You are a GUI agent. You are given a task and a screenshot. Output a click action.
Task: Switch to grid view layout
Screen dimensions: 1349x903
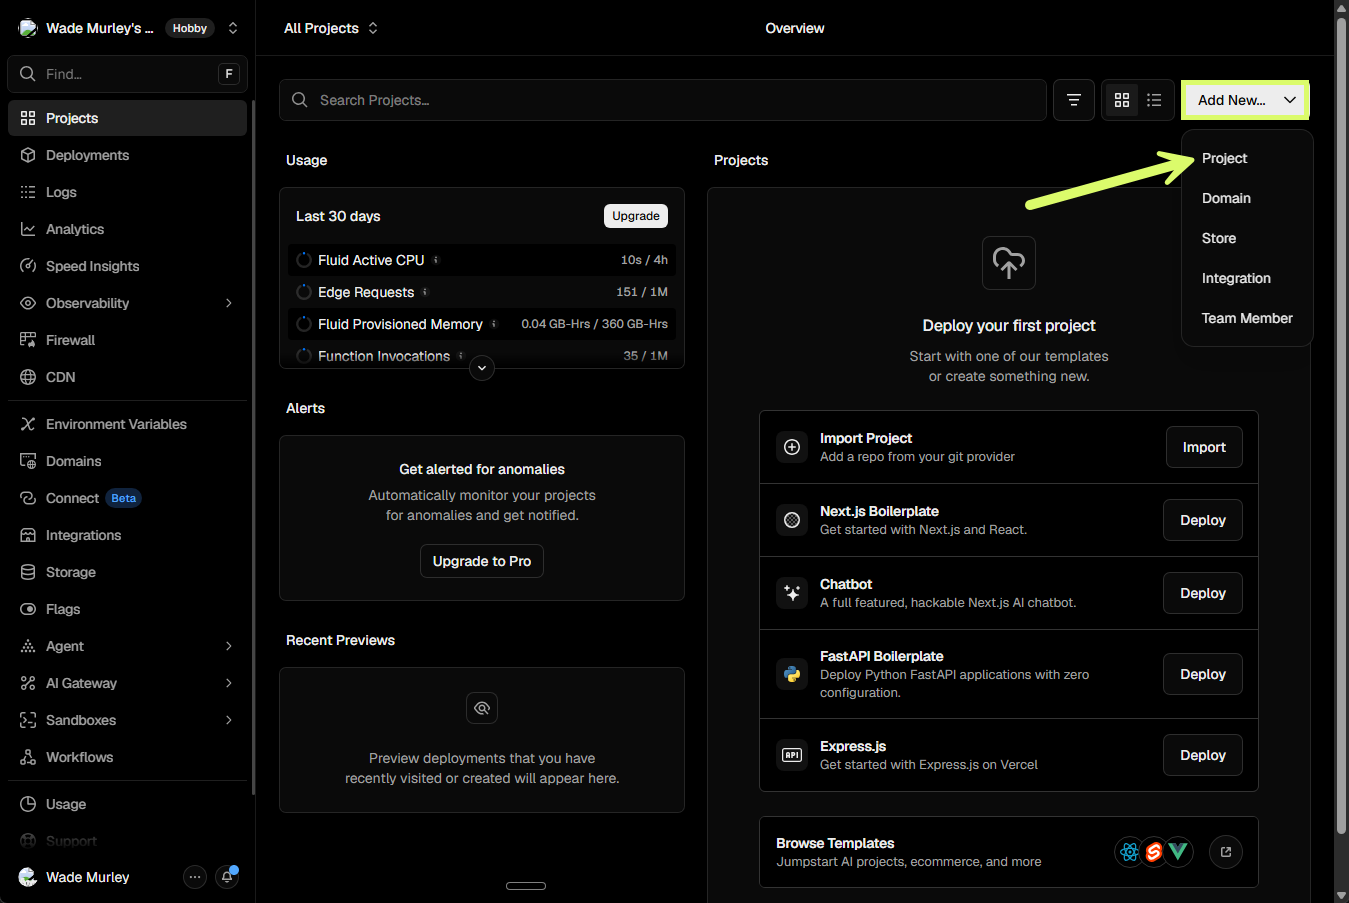pyautogui.click(x=1122, y=100)
